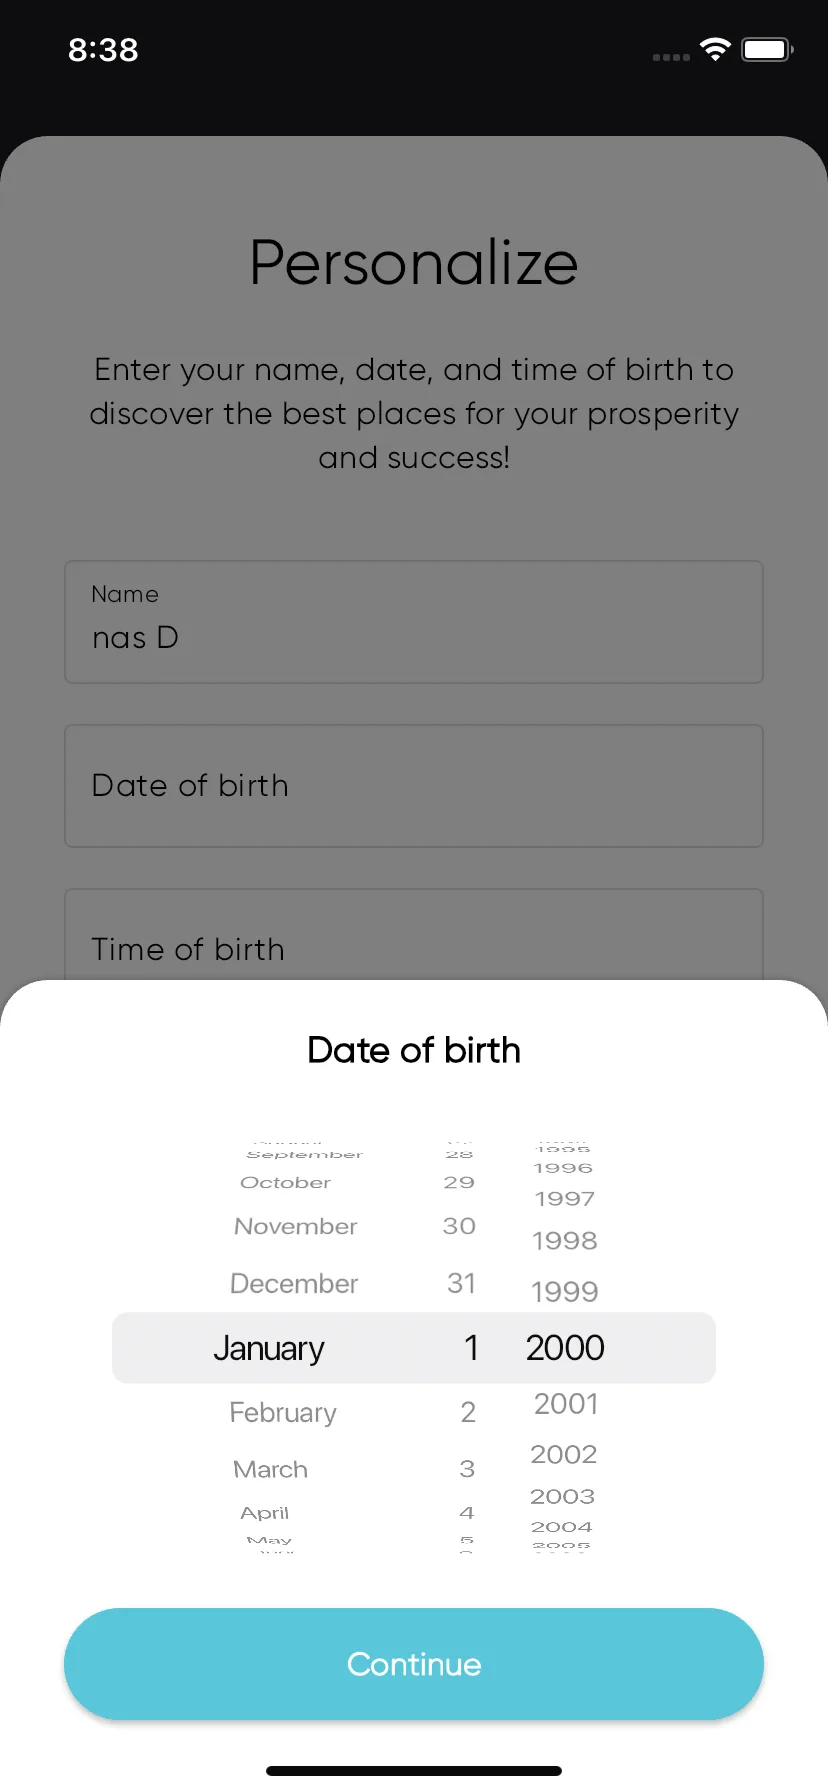Screen dimensions: 828x1792
Task: Pick year 2001 in the year wheel
Action: (566, 1404)
